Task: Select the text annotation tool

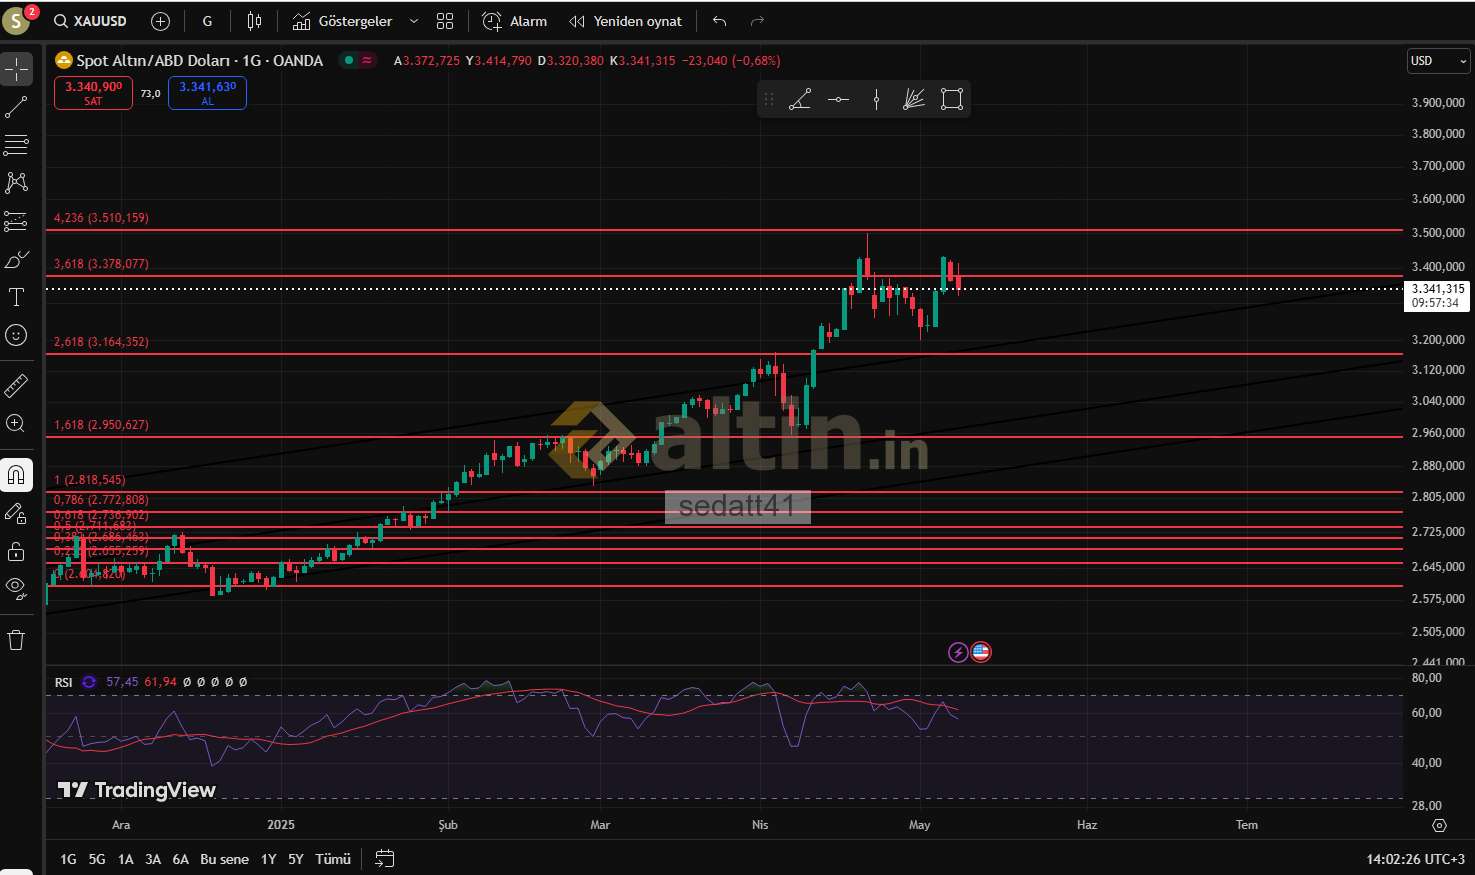Action: click(17, 297)
